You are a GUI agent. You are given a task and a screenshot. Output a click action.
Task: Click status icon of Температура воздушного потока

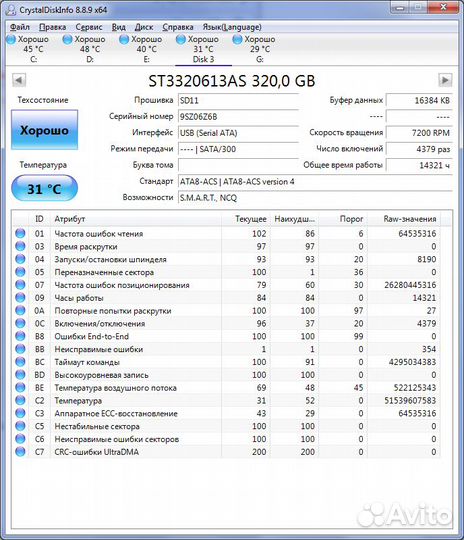20,387
